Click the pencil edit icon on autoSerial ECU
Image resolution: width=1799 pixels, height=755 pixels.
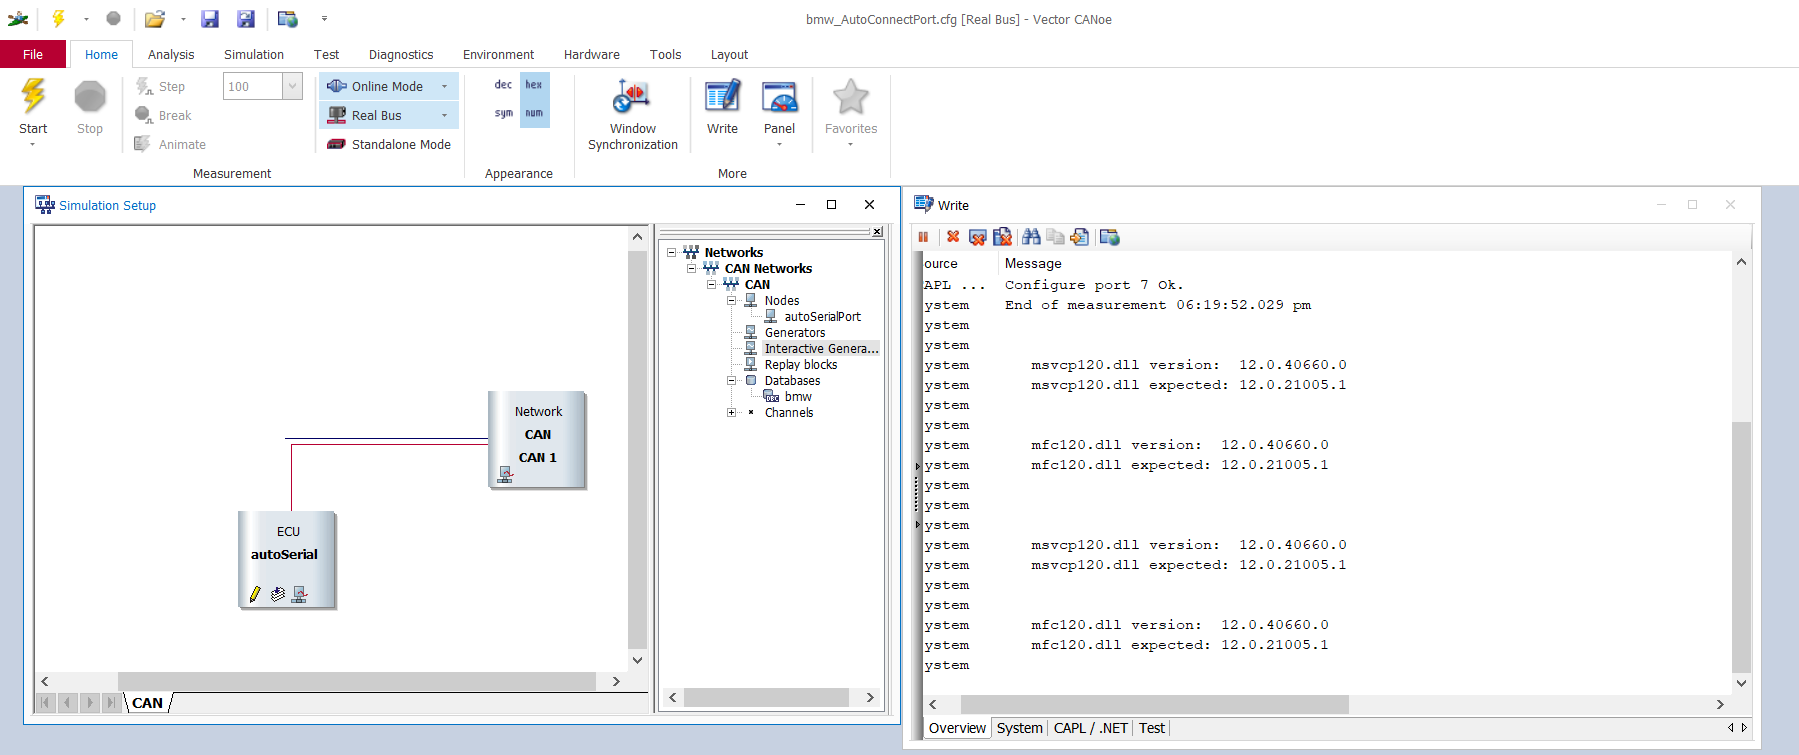(255, 594)
